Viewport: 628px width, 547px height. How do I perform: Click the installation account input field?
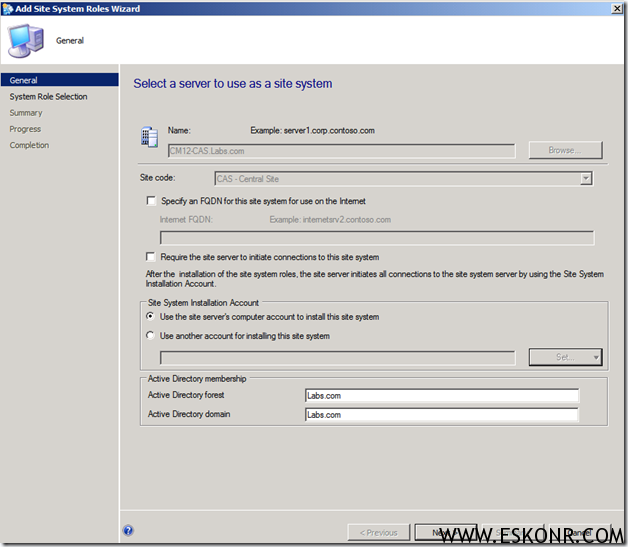338,358
